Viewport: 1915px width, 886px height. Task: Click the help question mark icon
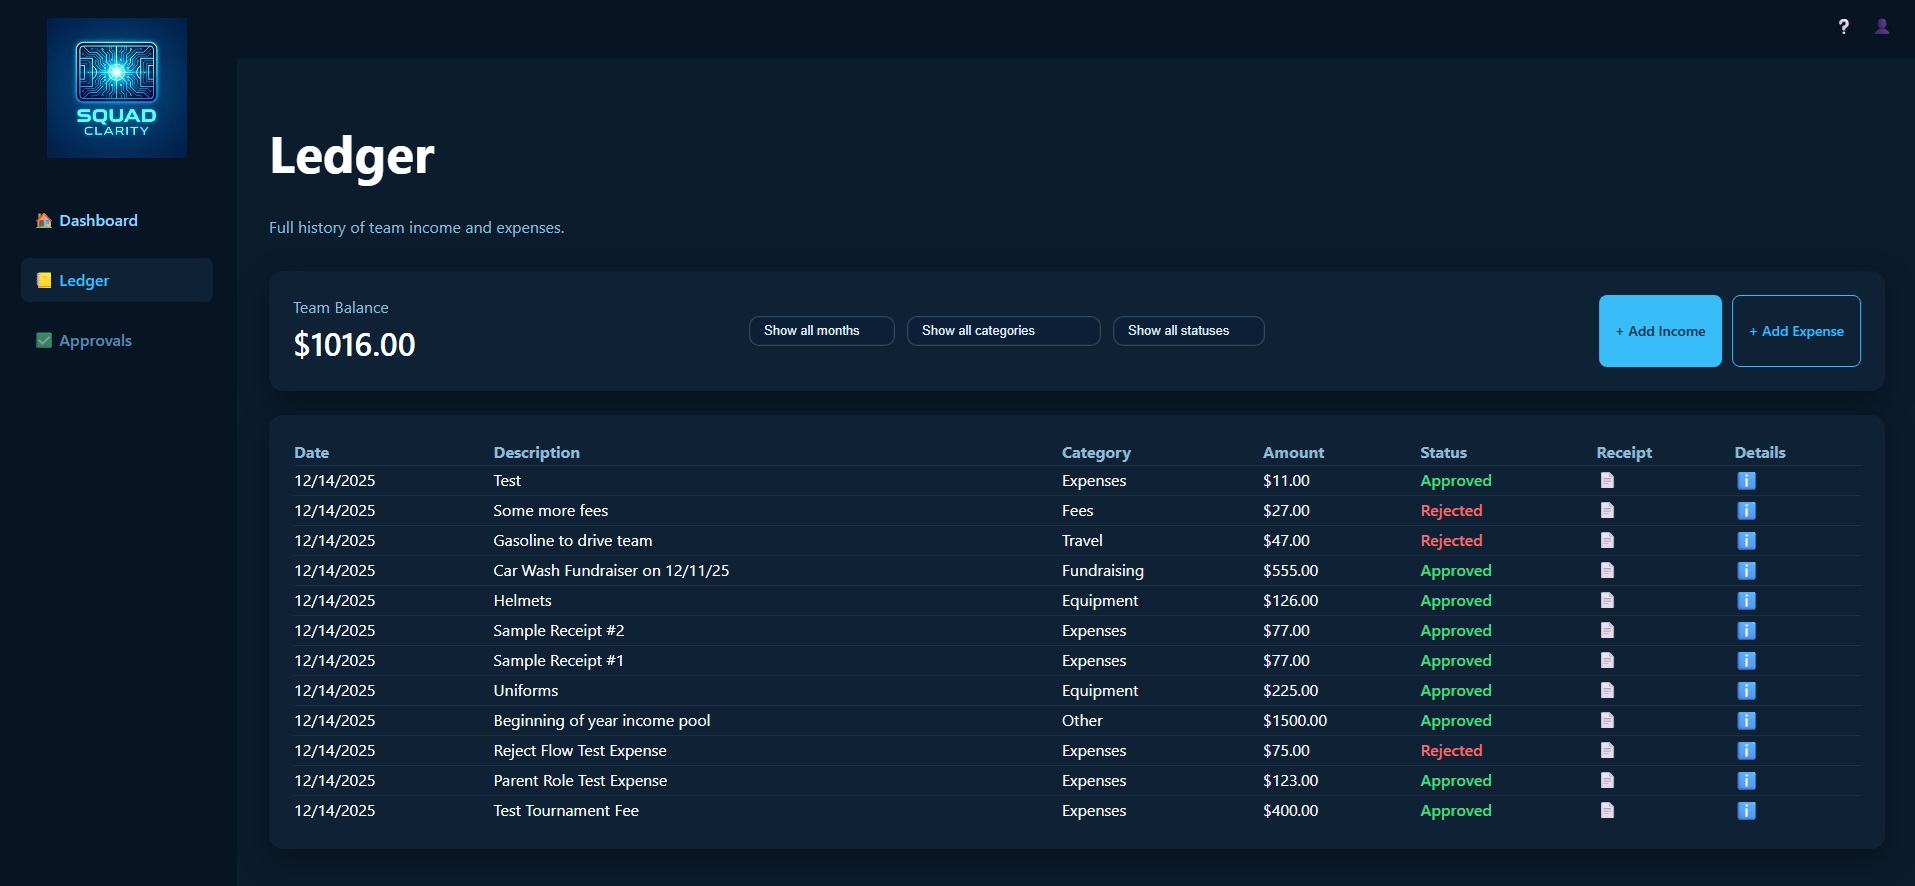pos(1843,27)
